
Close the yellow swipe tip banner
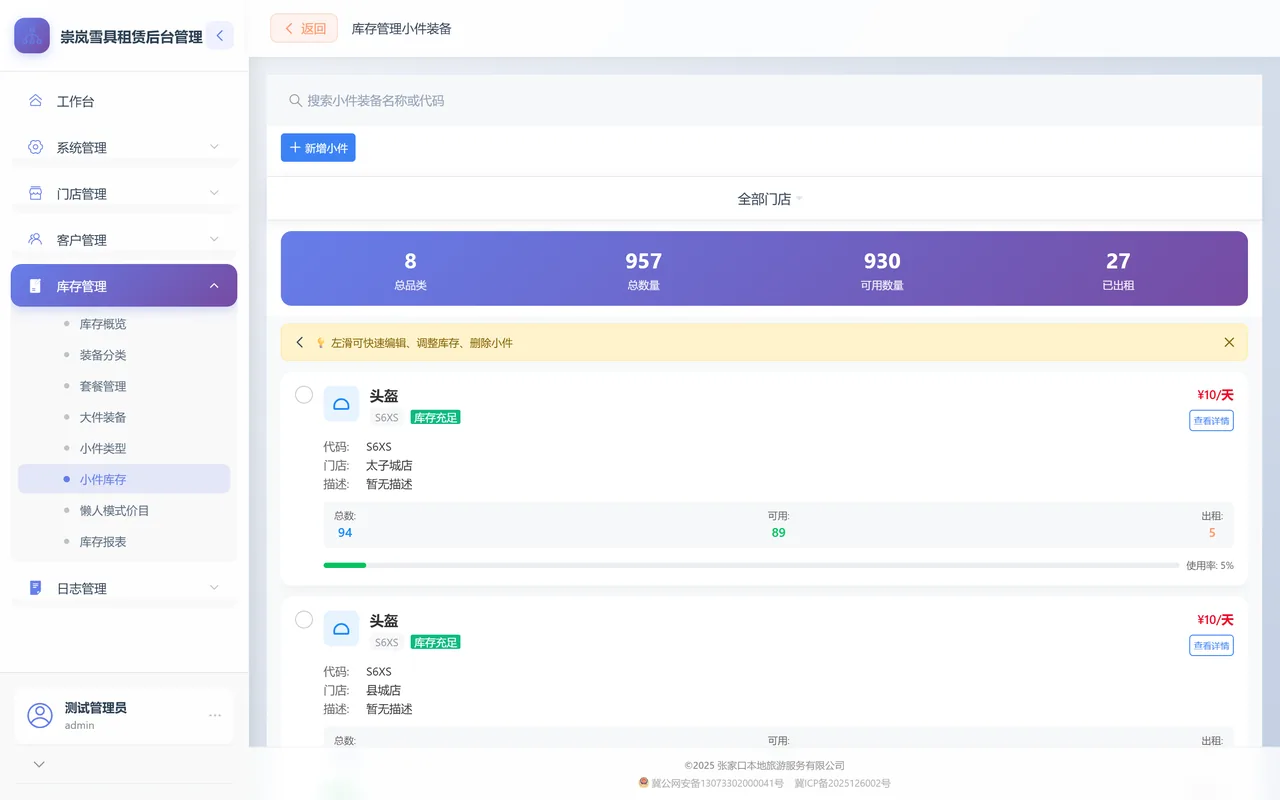click(1229, 342)
